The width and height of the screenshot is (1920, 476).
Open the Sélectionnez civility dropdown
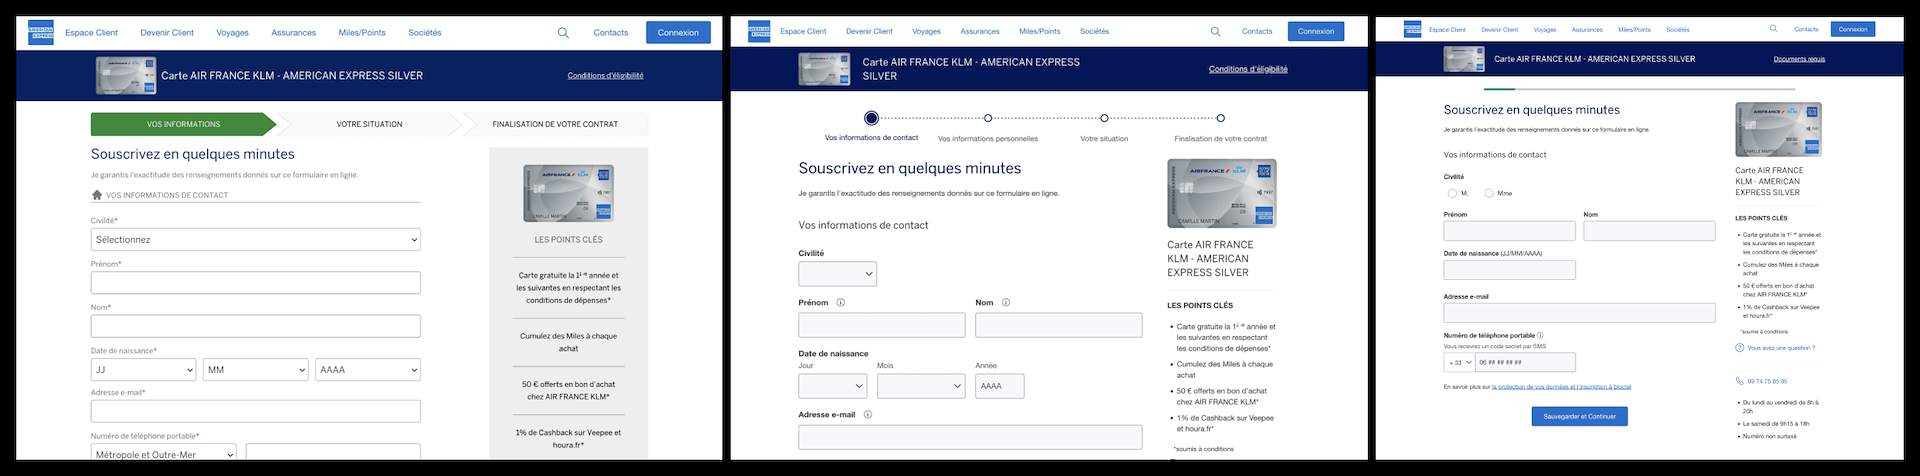(255, 240)
